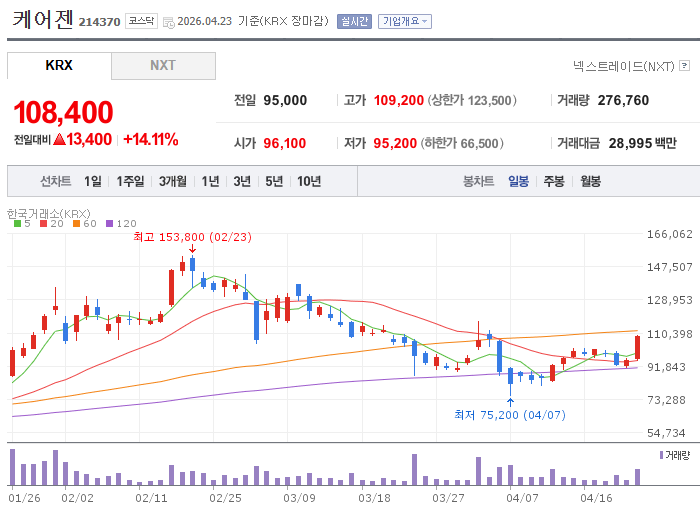Click the 최고 153,800 (02/23) annotation

coord(192,237)
